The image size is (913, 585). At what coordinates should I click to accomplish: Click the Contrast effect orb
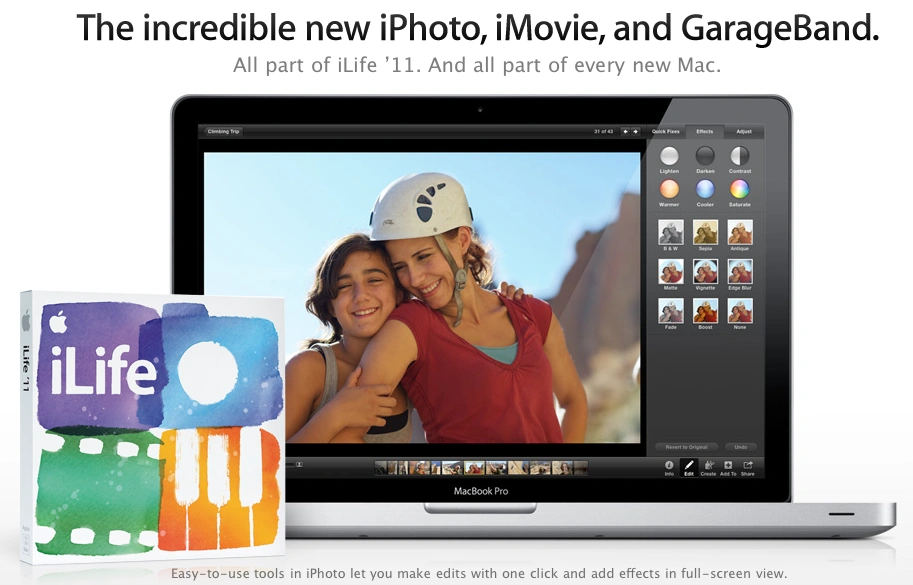pyautogui.click(x=739, y=156)
